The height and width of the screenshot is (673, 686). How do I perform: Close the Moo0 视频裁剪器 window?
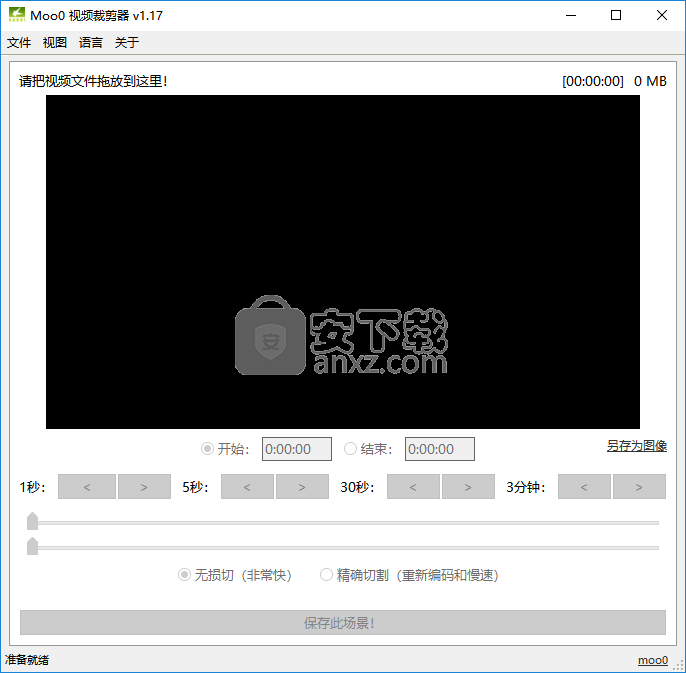point(662,15)
